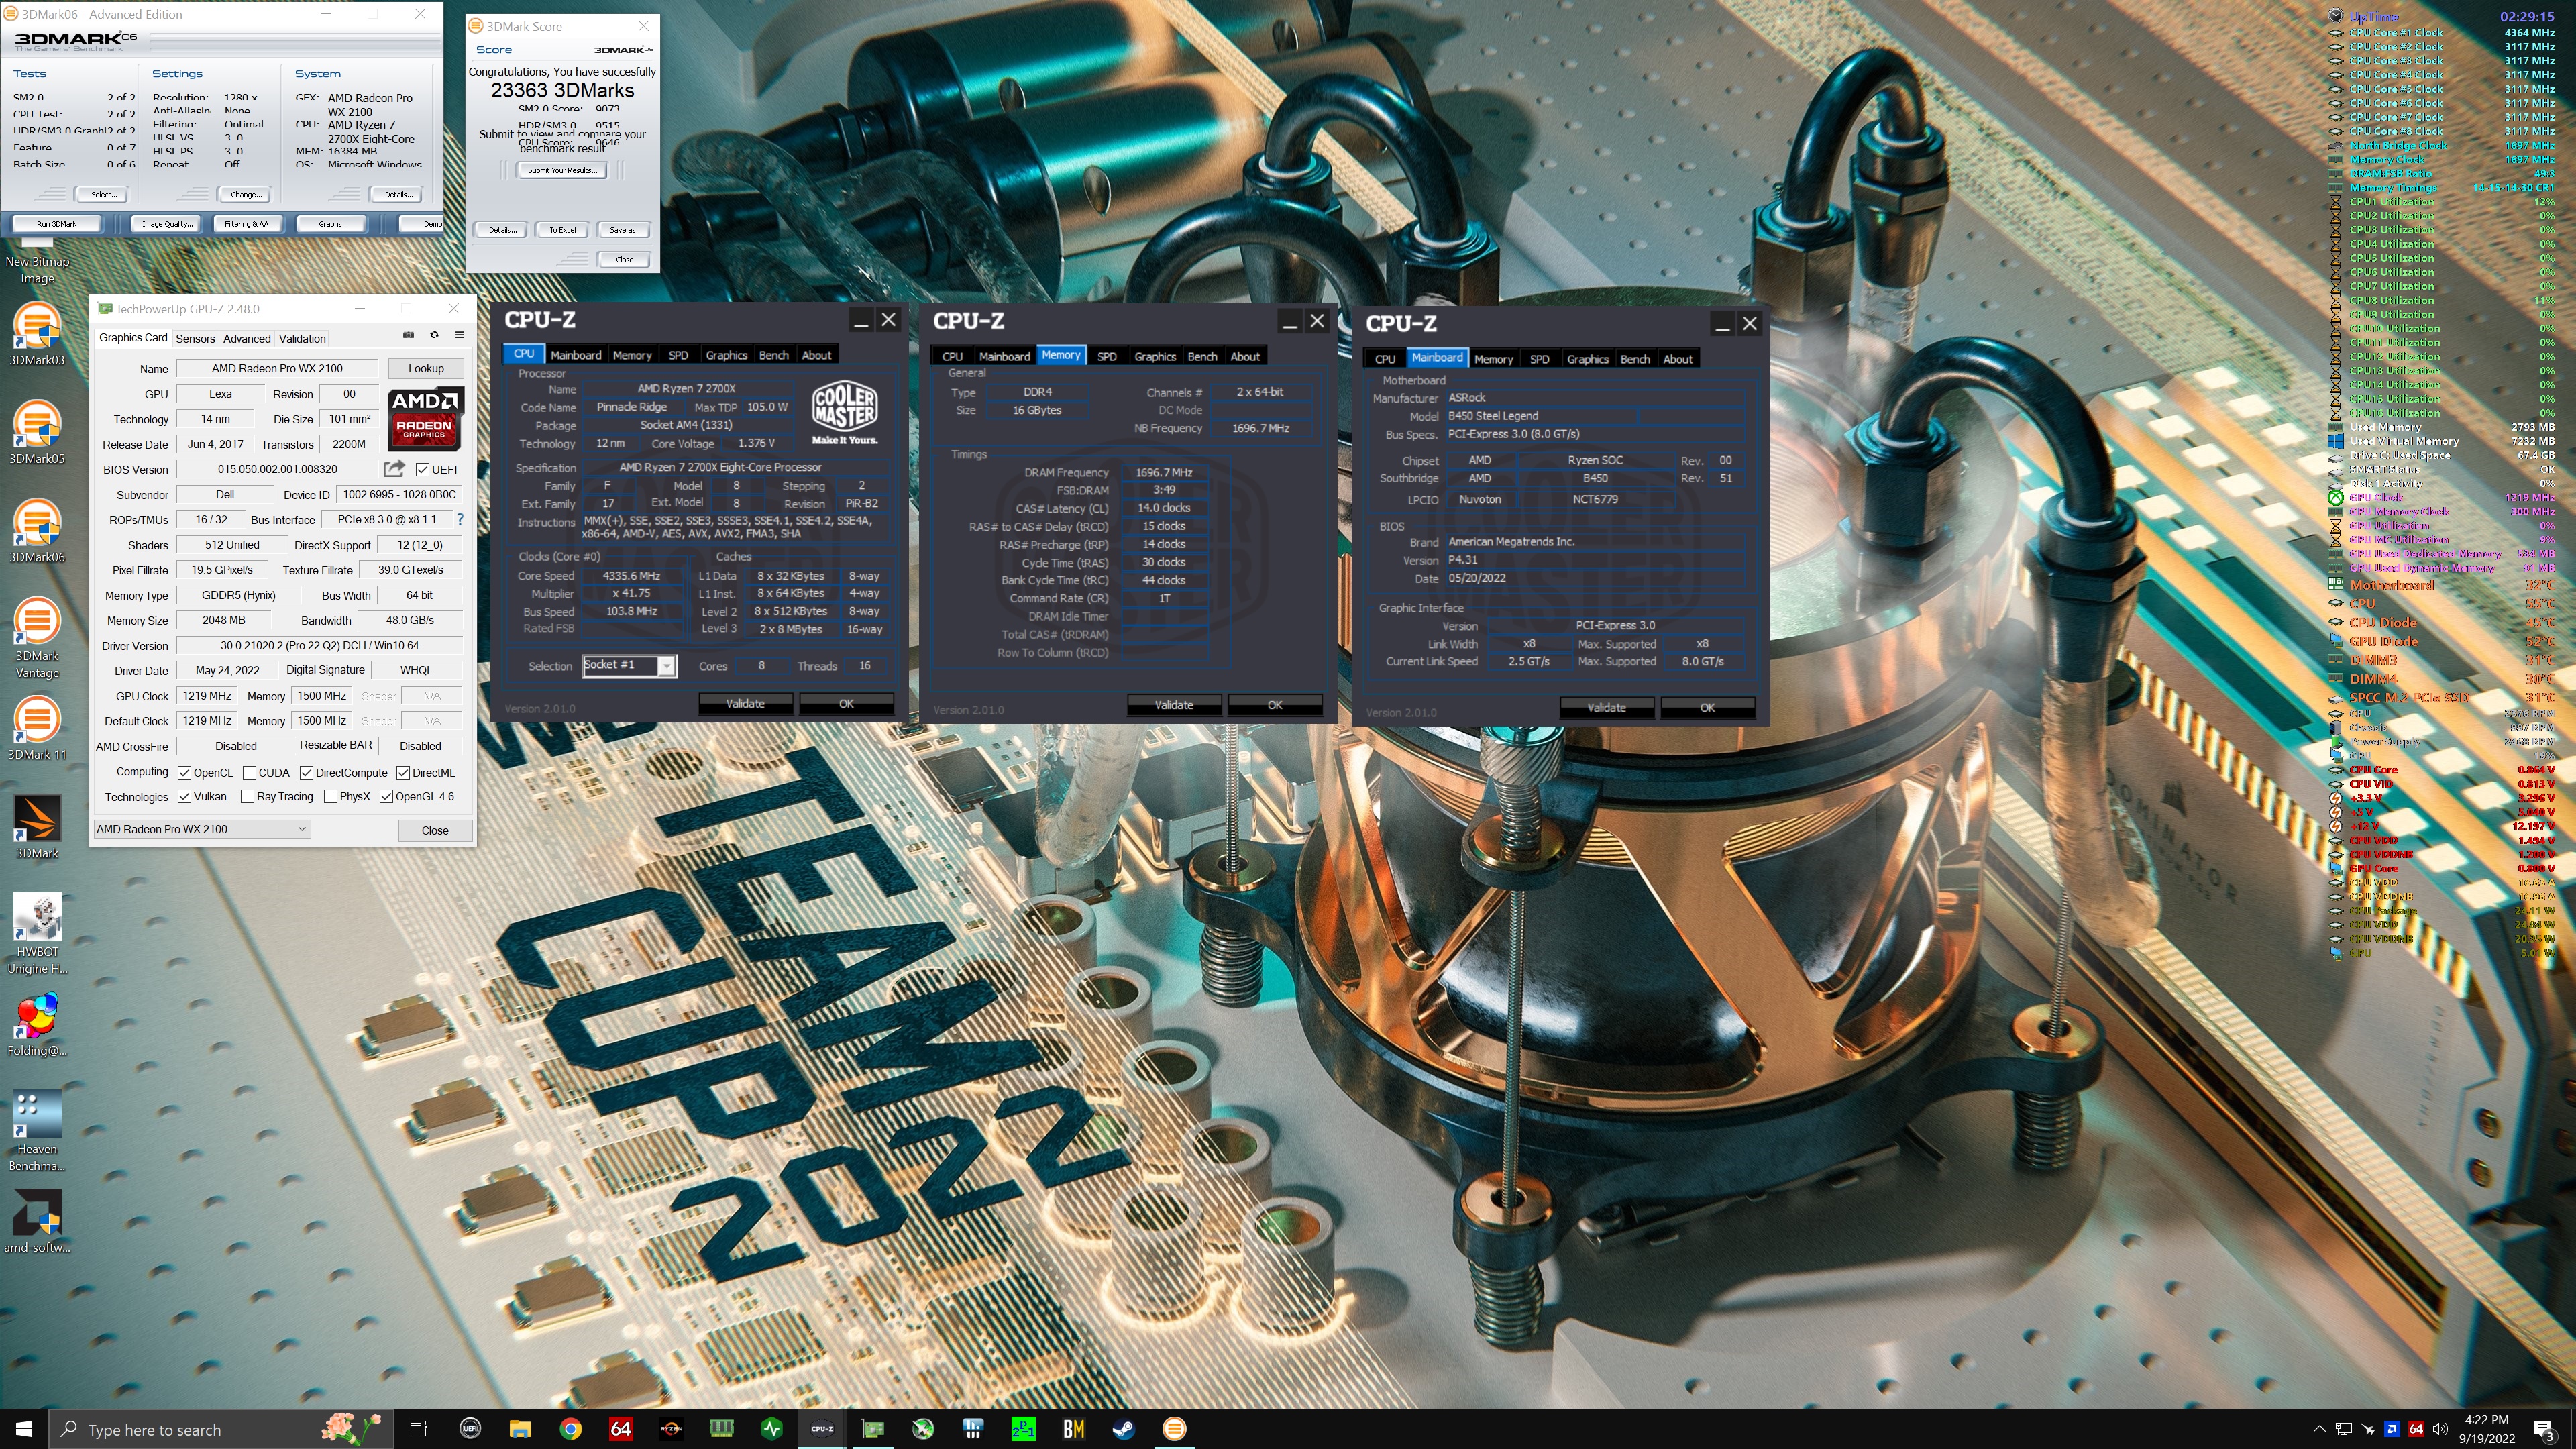Switch to the Validation tab in GPU-Z

pyautogui.click(x=302, y=339)
